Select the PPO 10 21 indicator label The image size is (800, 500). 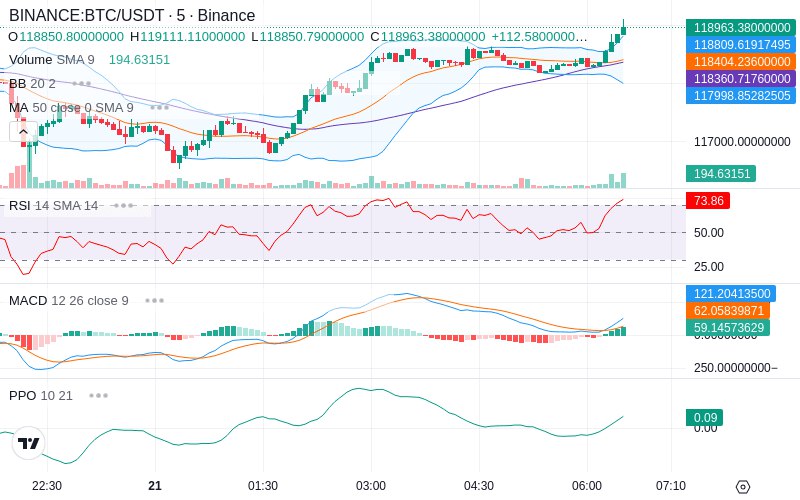point(41,395)
